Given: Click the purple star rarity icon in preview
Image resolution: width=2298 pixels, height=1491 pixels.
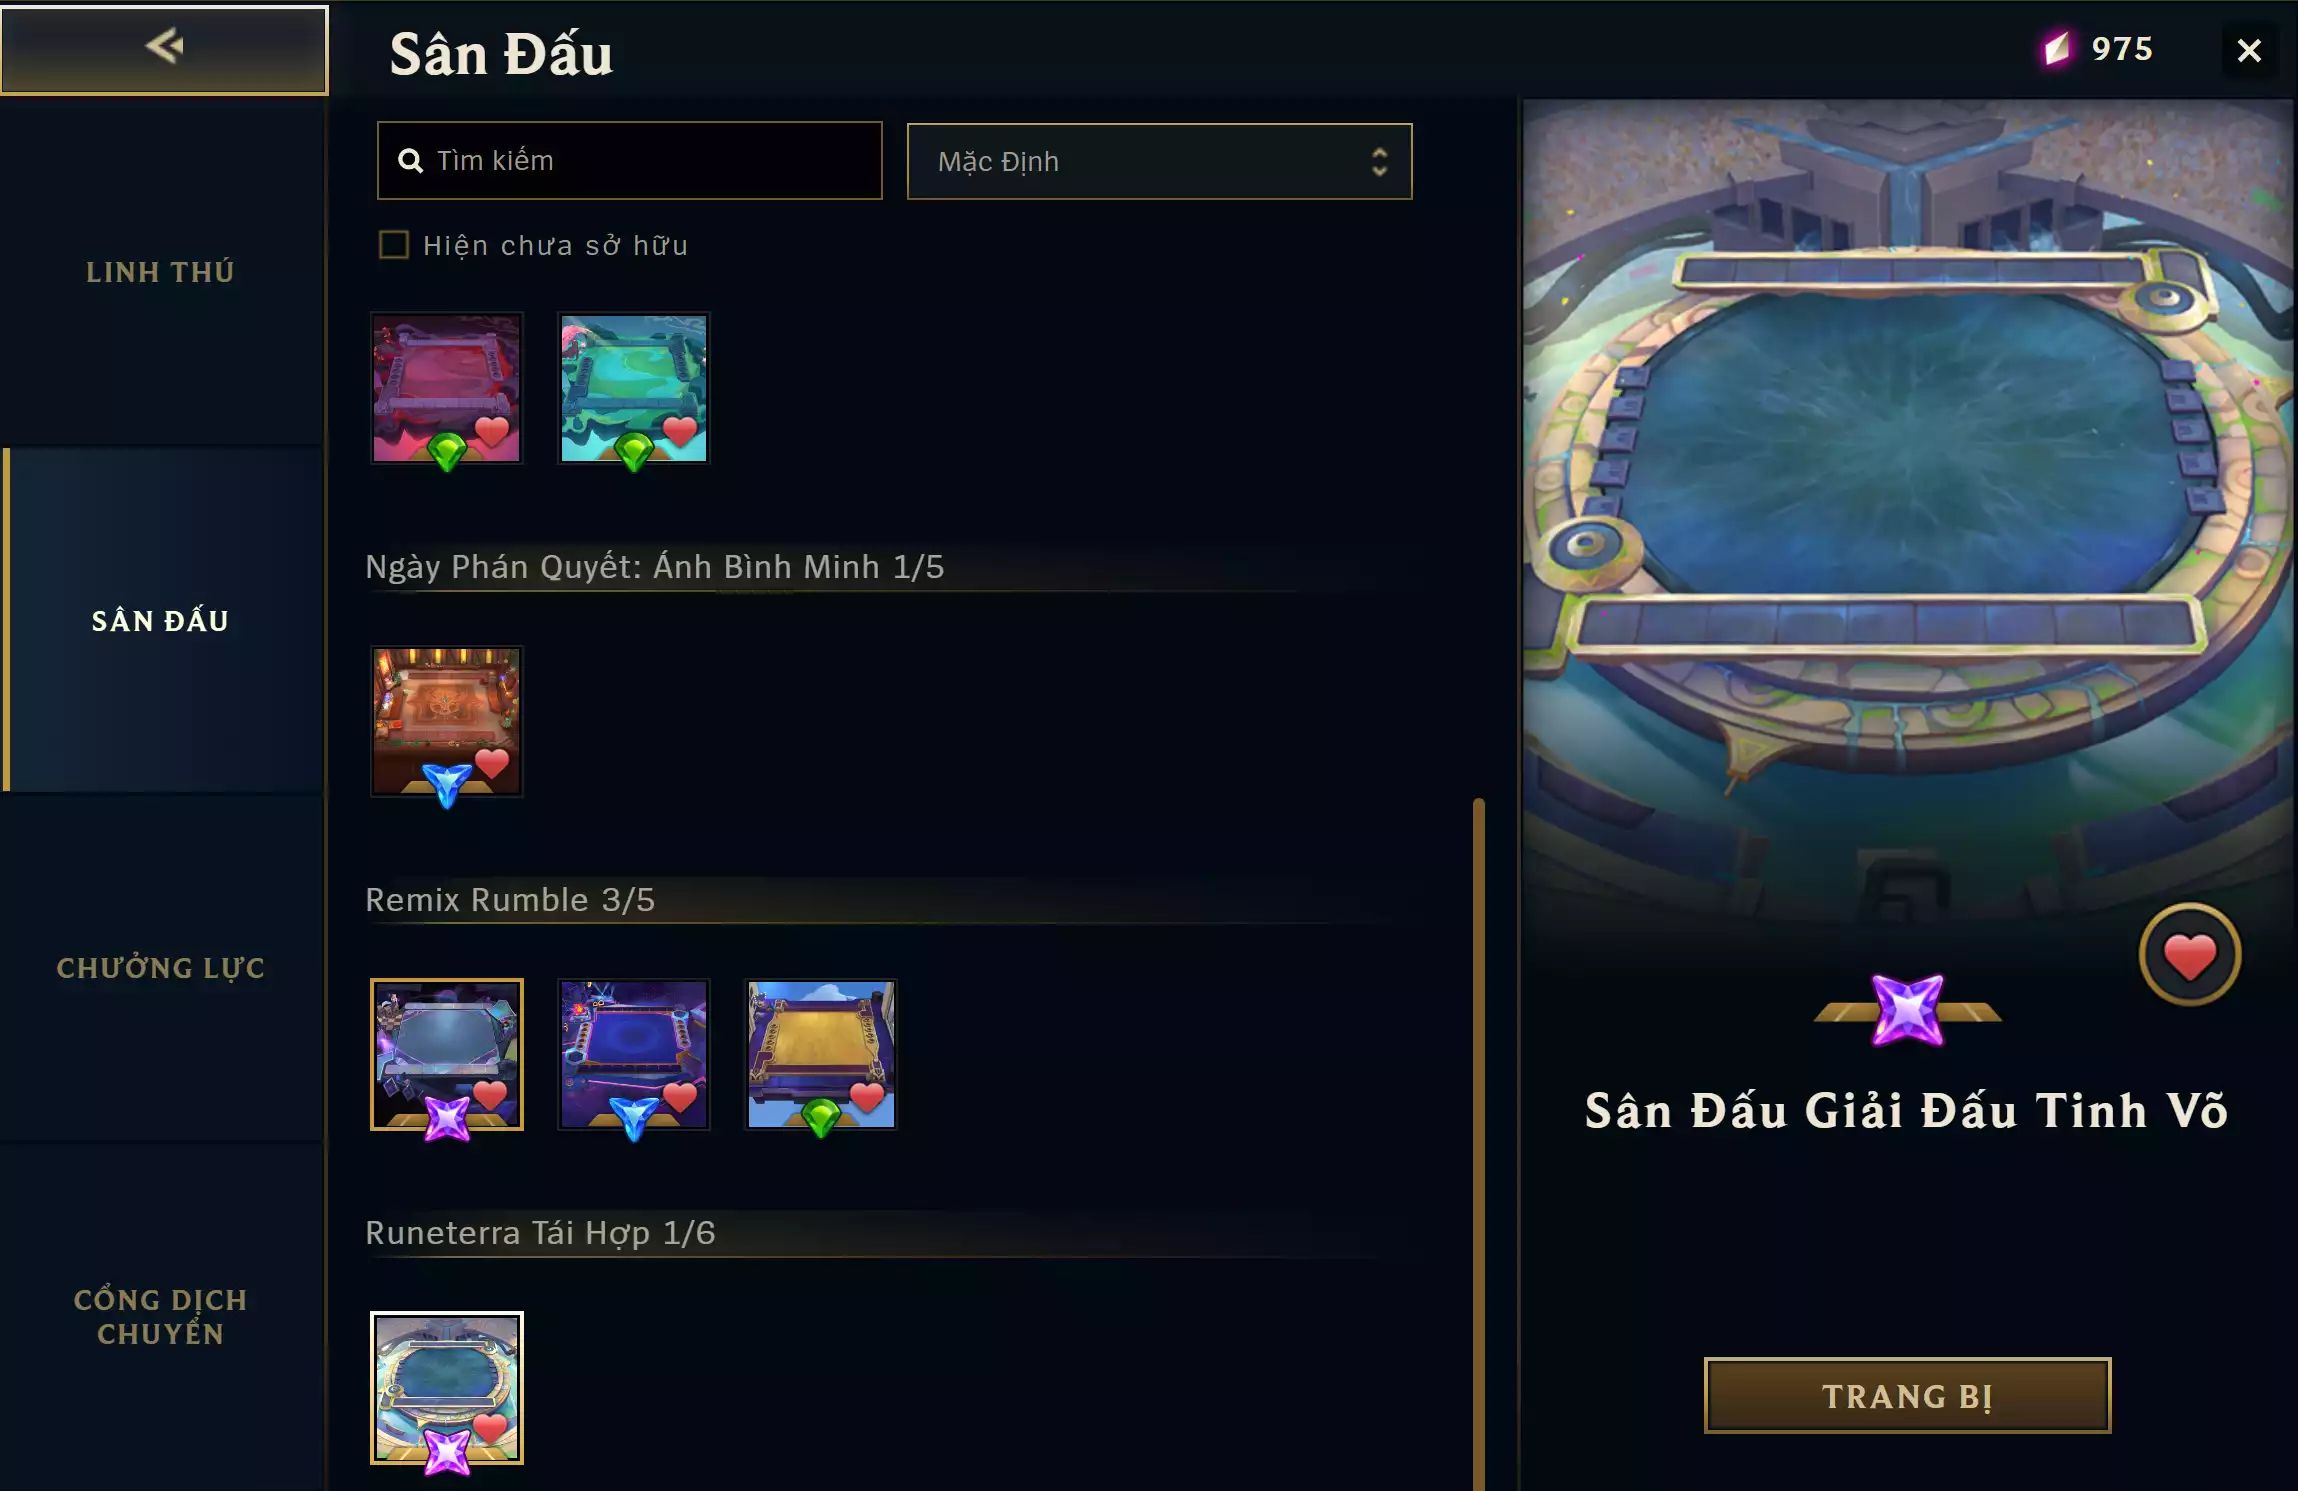Looking at the screenshot, I should (x=1907, y=1010).
